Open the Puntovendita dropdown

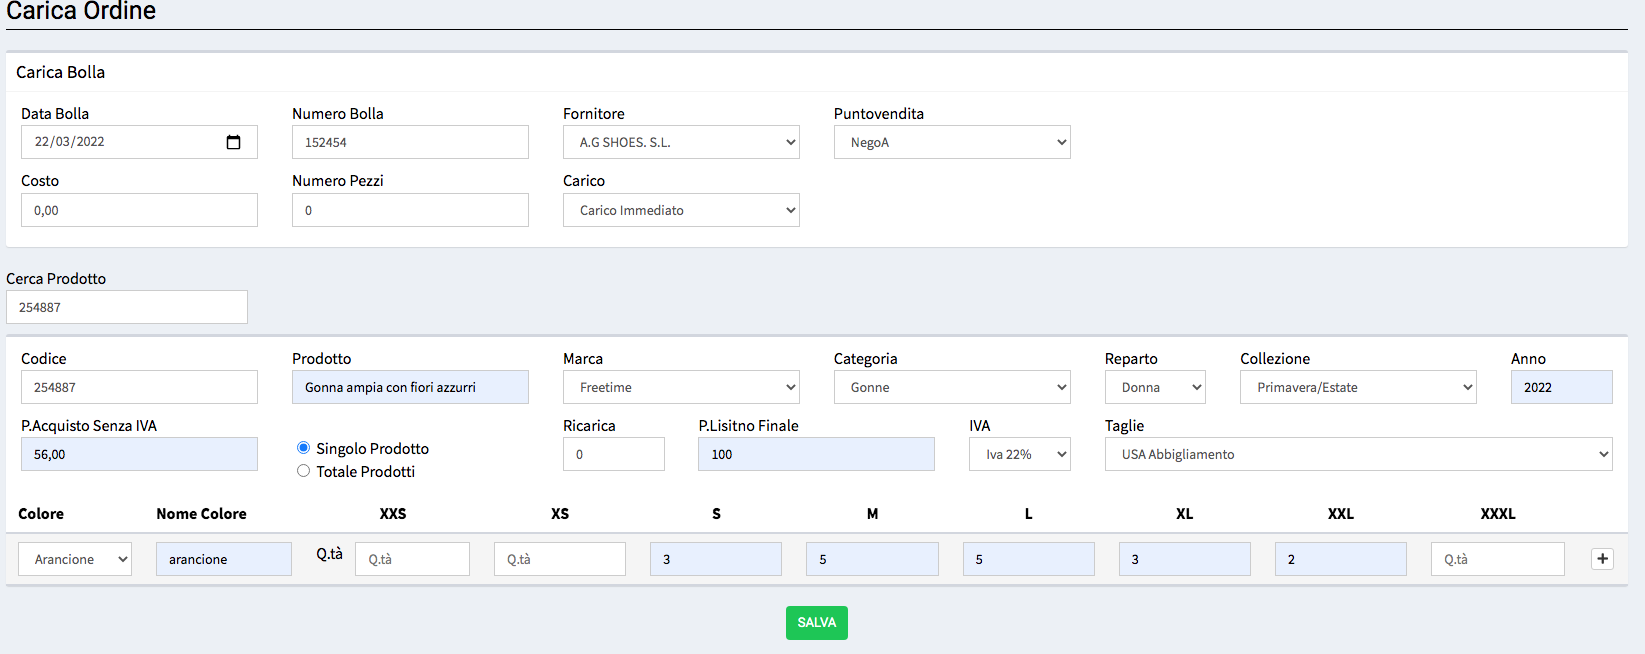point(952,142)
